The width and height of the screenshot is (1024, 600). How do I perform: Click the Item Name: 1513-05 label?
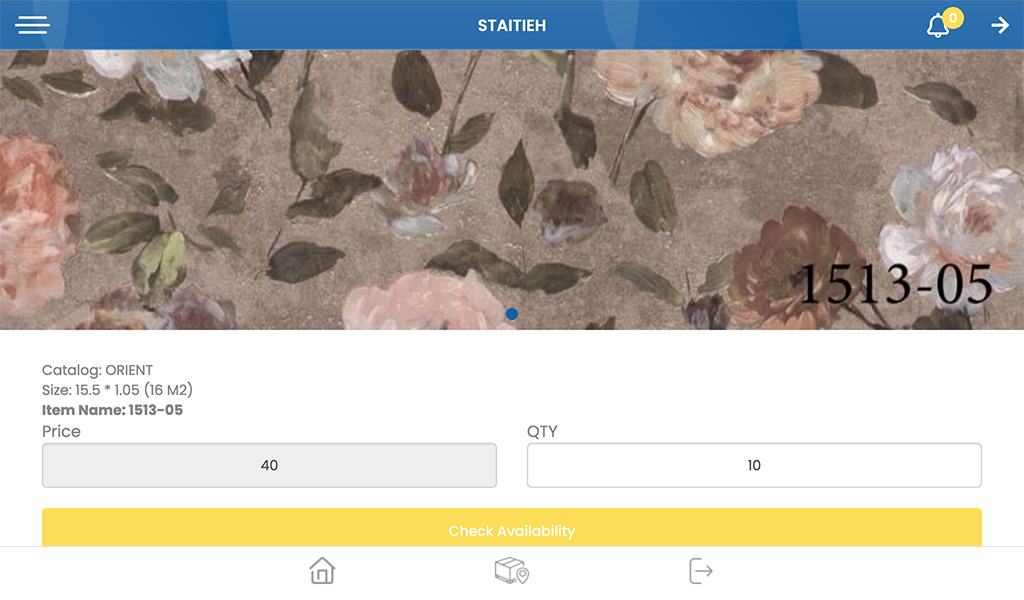pos(112,410)
